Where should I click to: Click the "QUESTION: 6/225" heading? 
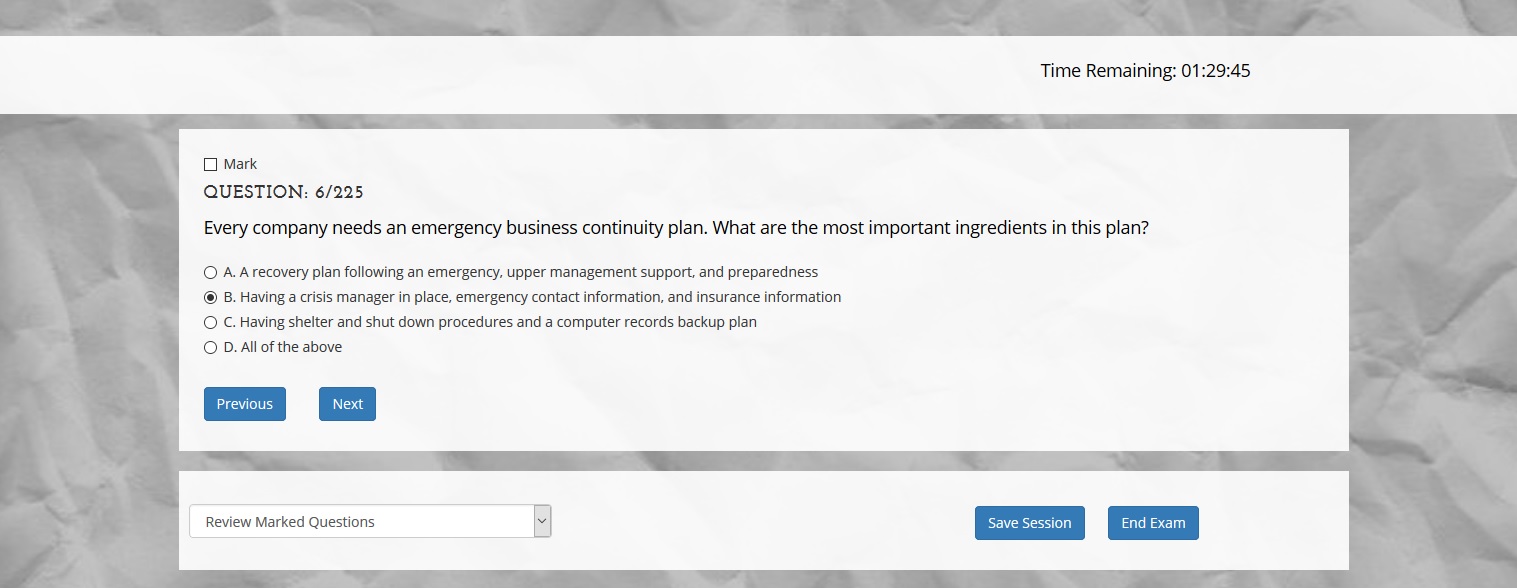point(284,192)
